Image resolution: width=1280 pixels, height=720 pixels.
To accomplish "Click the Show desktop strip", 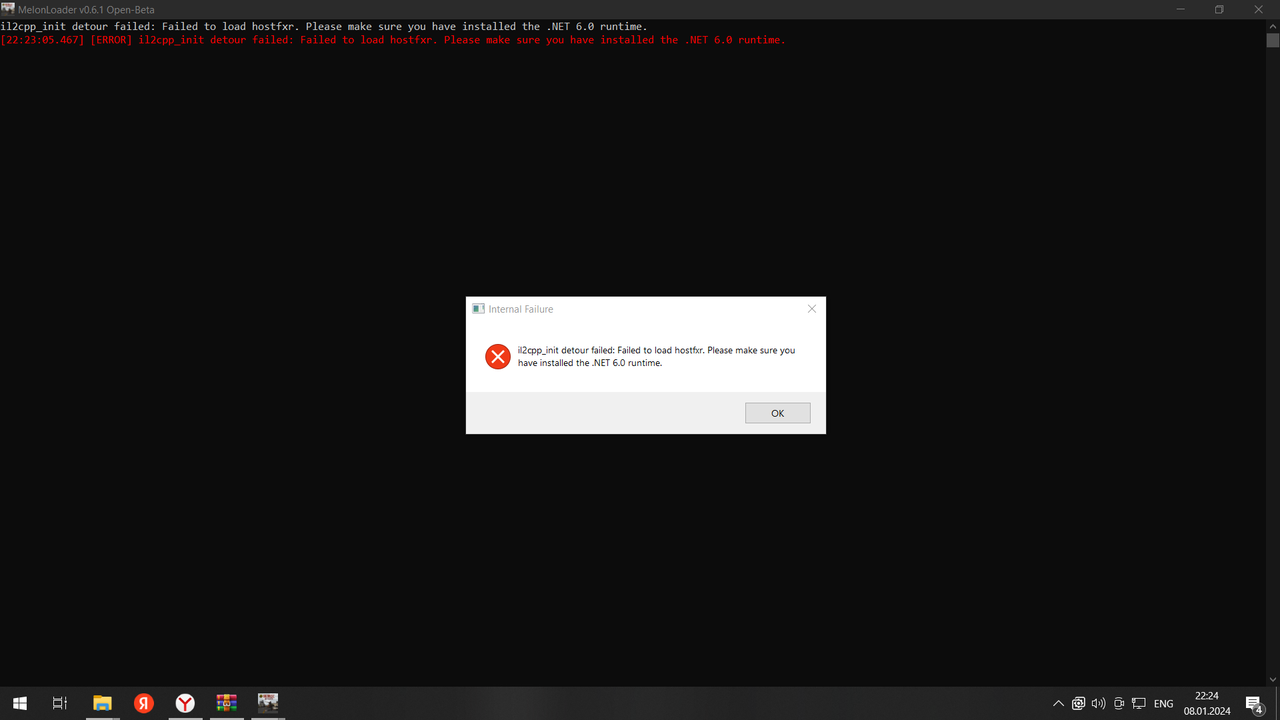I will pos(1277,703).
